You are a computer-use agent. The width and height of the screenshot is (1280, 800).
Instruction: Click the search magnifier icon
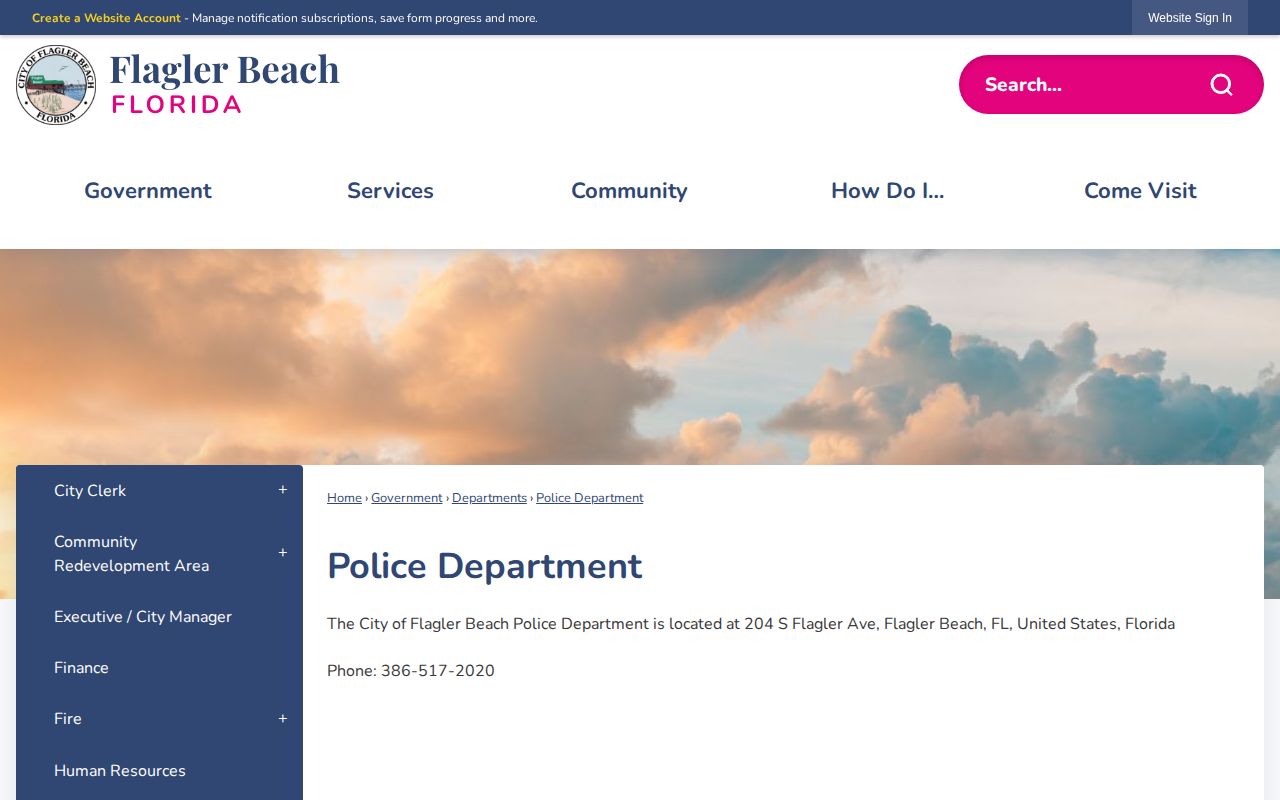(1221, 85)
